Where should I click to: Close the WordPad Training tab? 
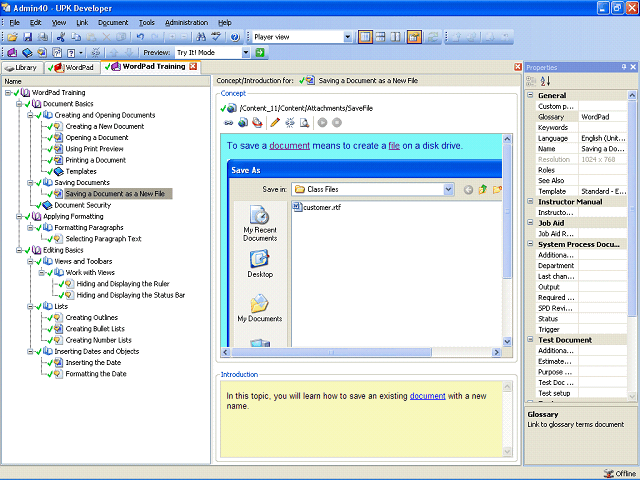193,66
